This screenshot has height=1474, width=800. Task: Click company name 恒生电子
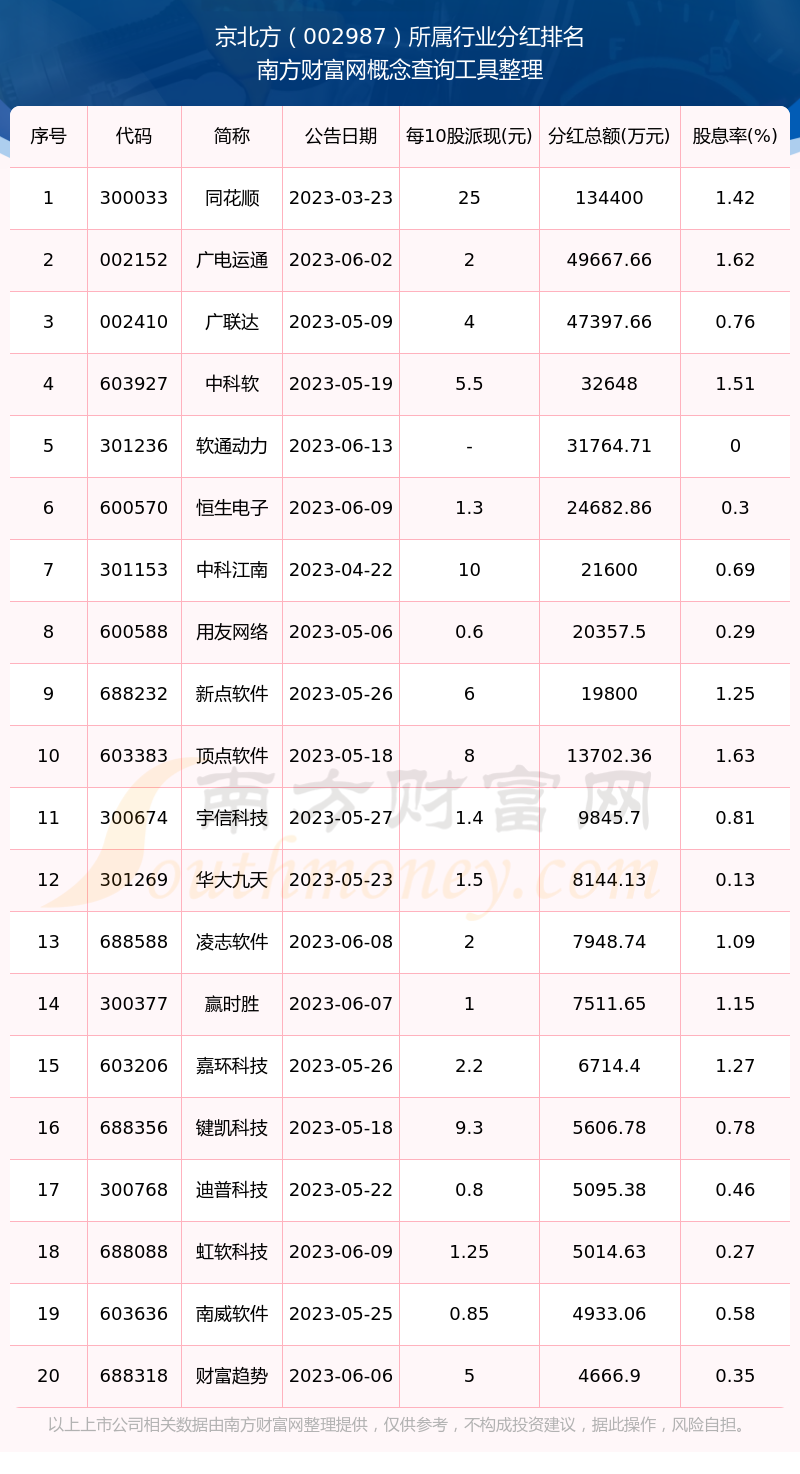(x=232, y=508)
